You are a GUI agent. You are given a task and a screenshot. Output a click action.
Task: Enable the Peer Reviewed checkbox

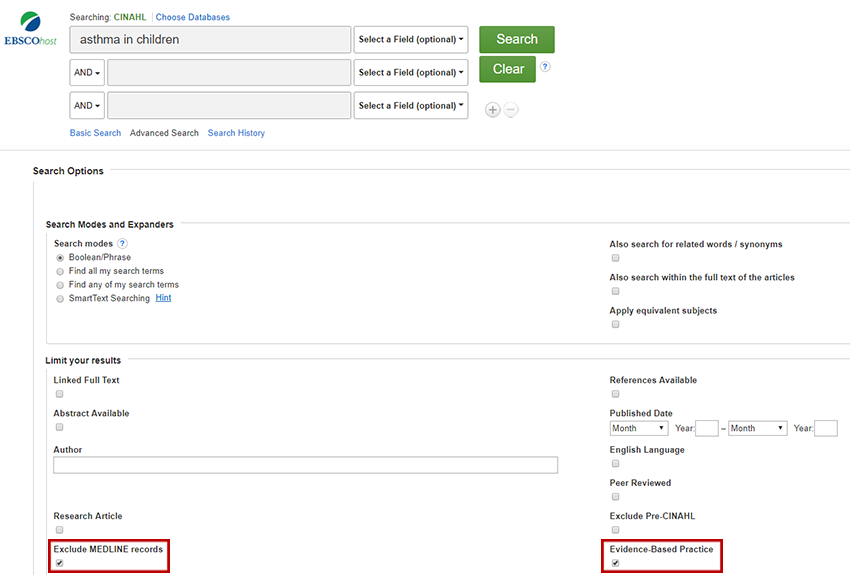tap(616, 497)
